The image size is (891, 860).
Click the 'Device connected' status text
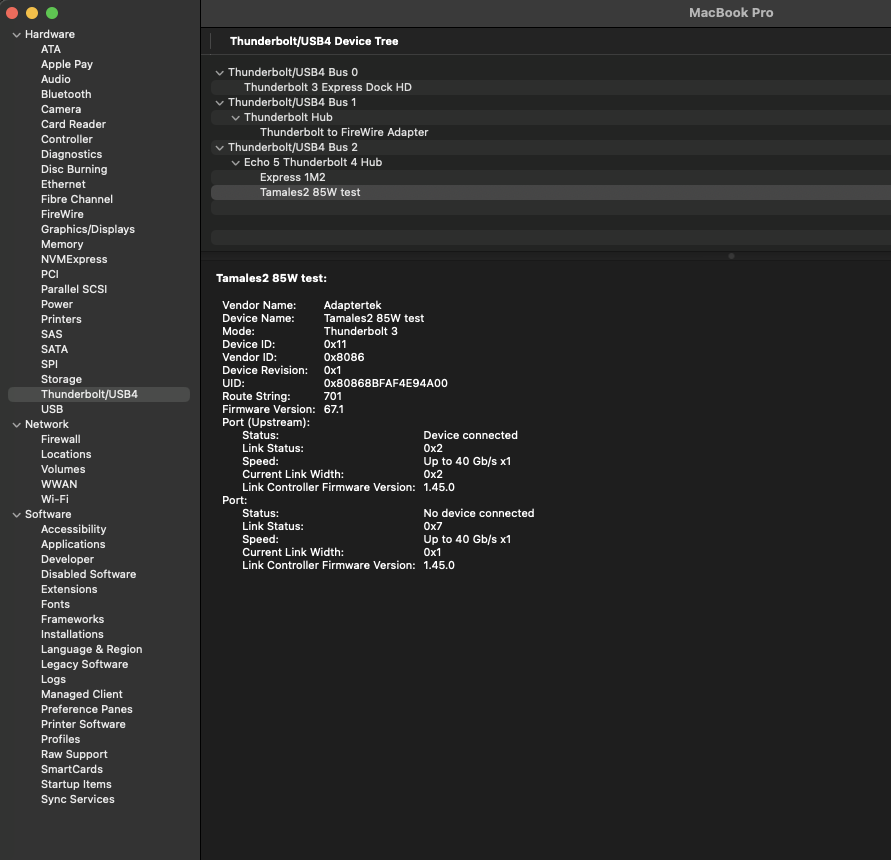click(x=471, y=435)
